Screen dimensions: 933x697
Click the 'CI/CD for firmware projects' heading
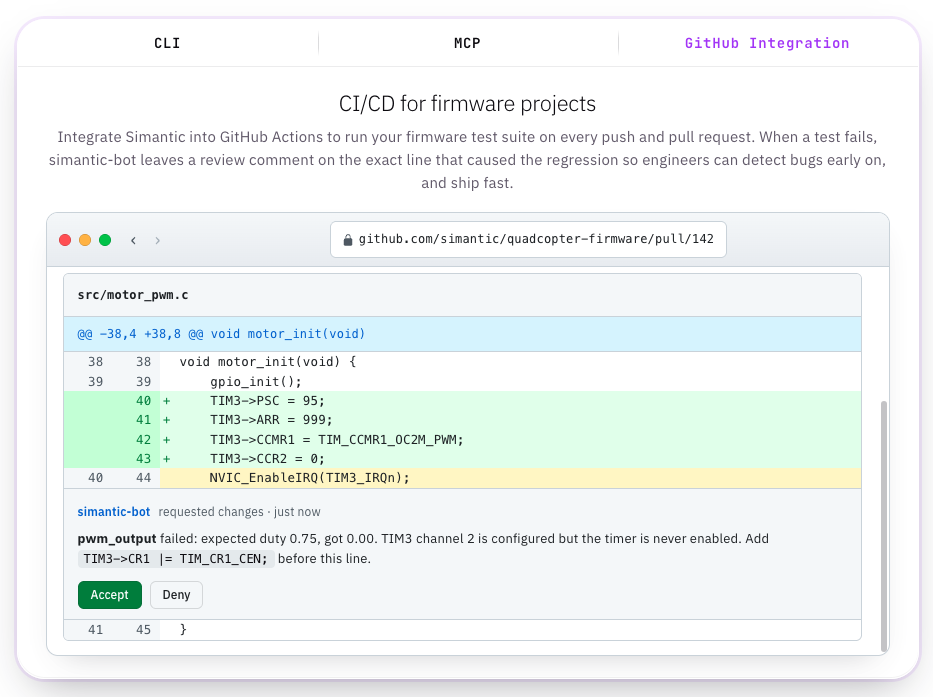(x=467, y=104)
